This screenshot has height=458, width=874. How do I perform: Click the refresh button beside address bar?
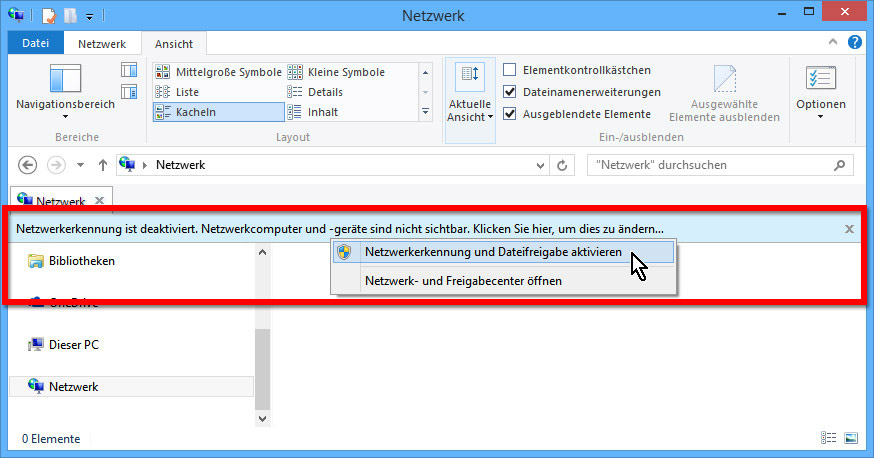tap(563, 165)
